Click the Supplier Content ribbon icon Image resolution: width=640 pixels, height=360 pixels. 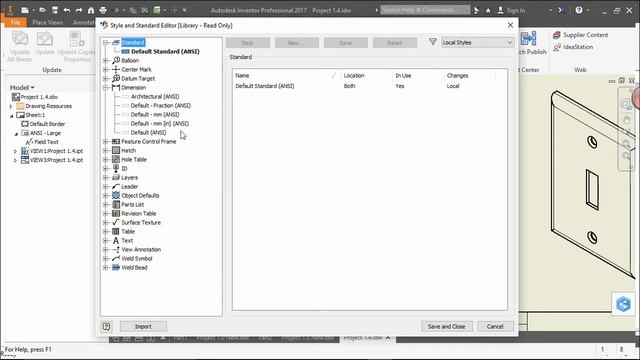[x=557, y=35]
